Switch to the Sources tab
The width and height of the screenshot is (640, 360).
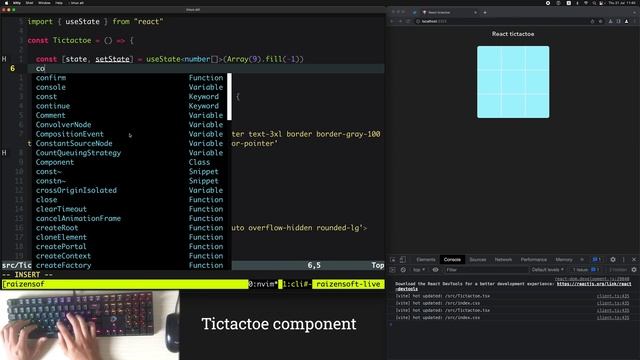coord(478,260)
